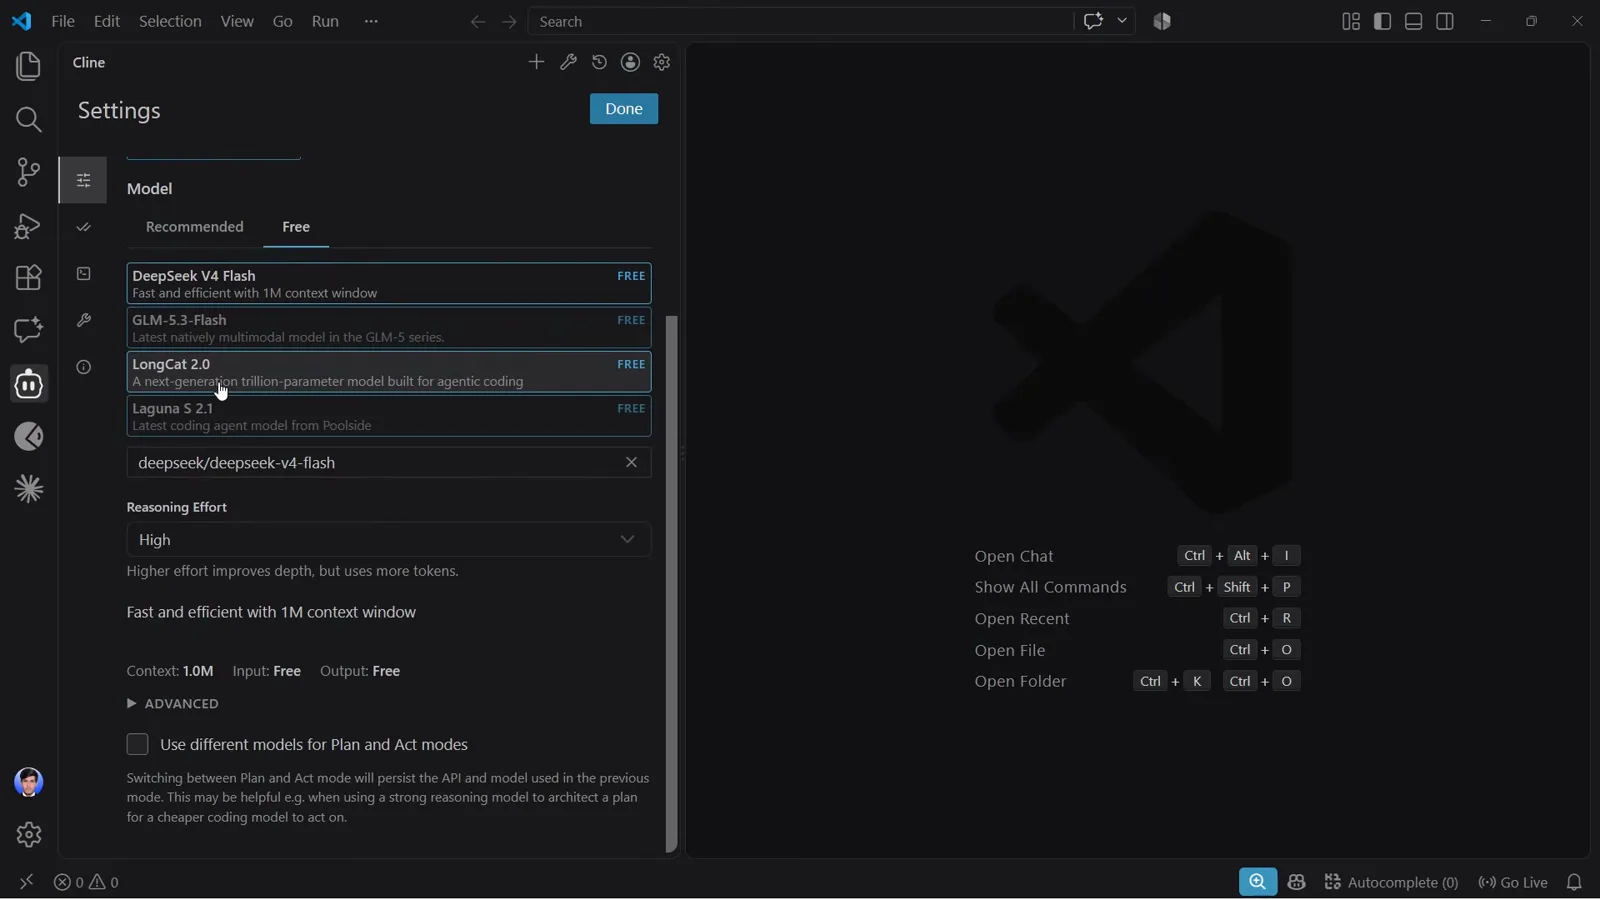
Task: Open the View menu
Action: [237, 21]
